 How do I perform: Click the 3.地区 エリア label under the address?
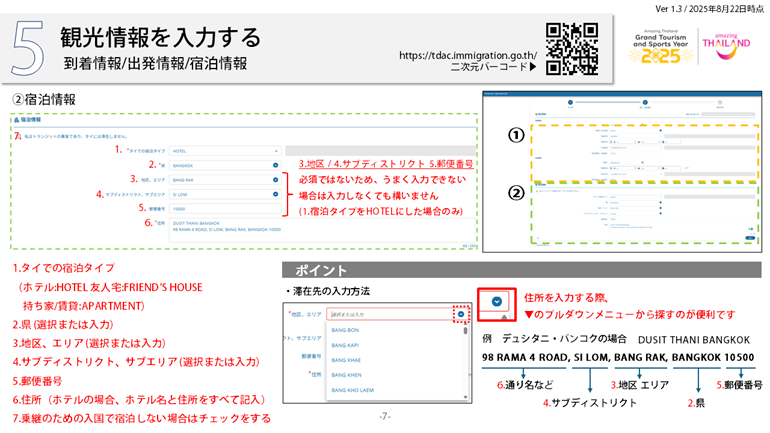[x=640, y=385]
